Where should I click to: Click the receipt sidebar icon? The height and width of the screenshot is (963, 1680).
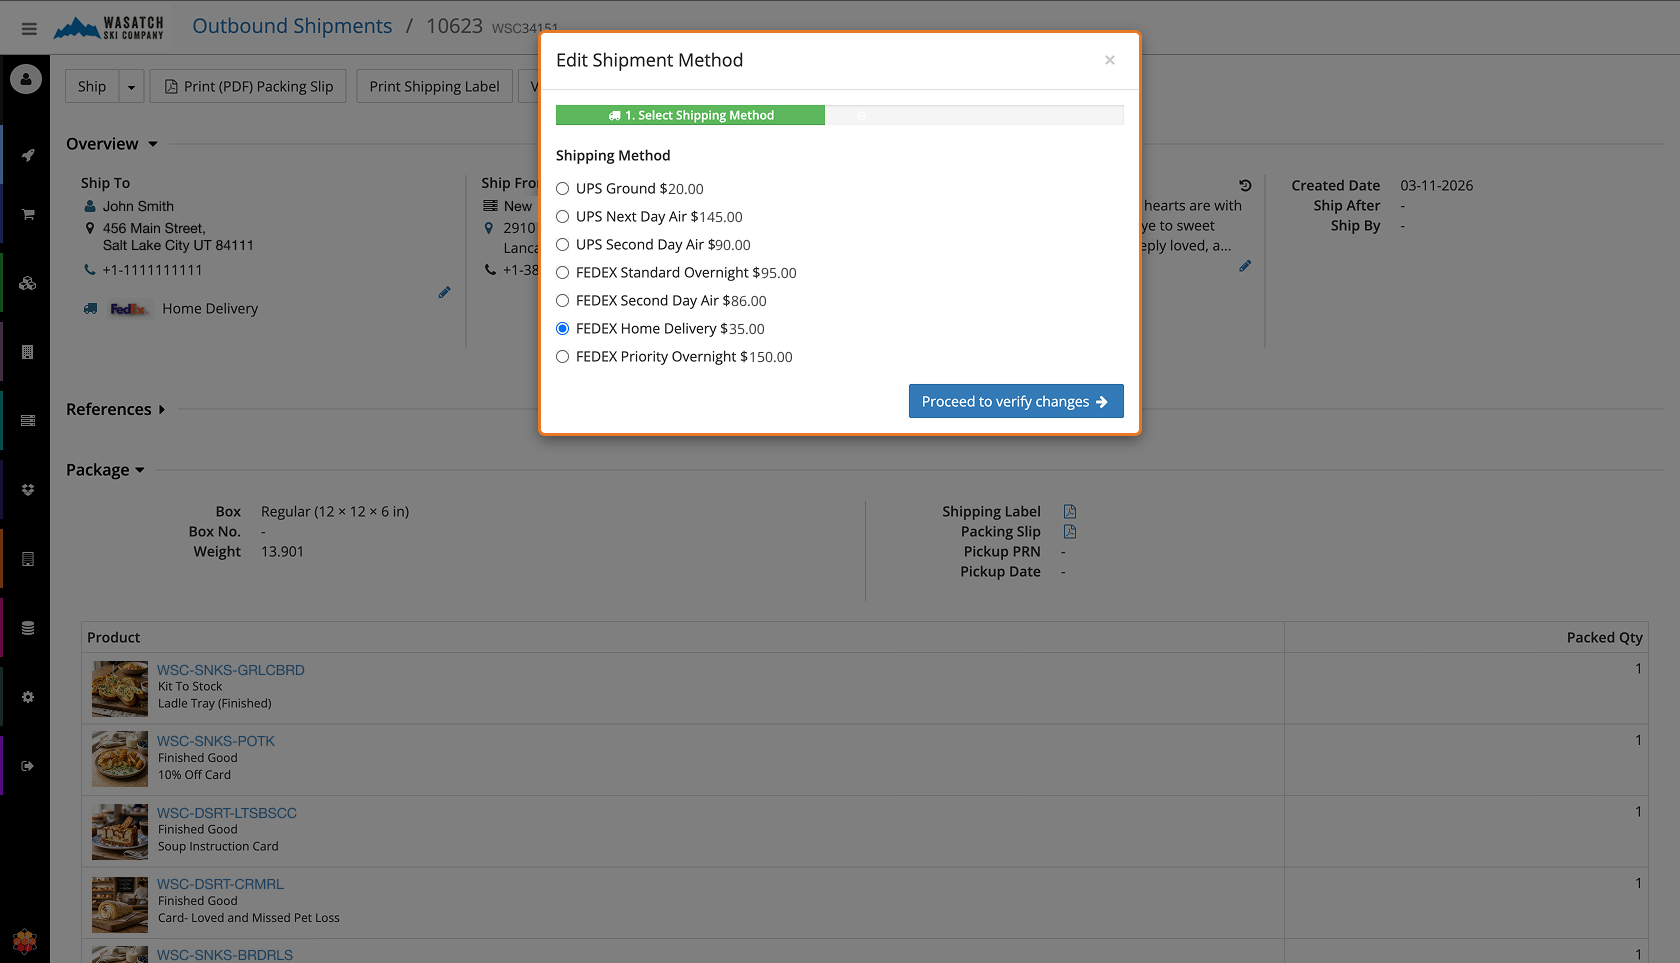tap(28, 559)
